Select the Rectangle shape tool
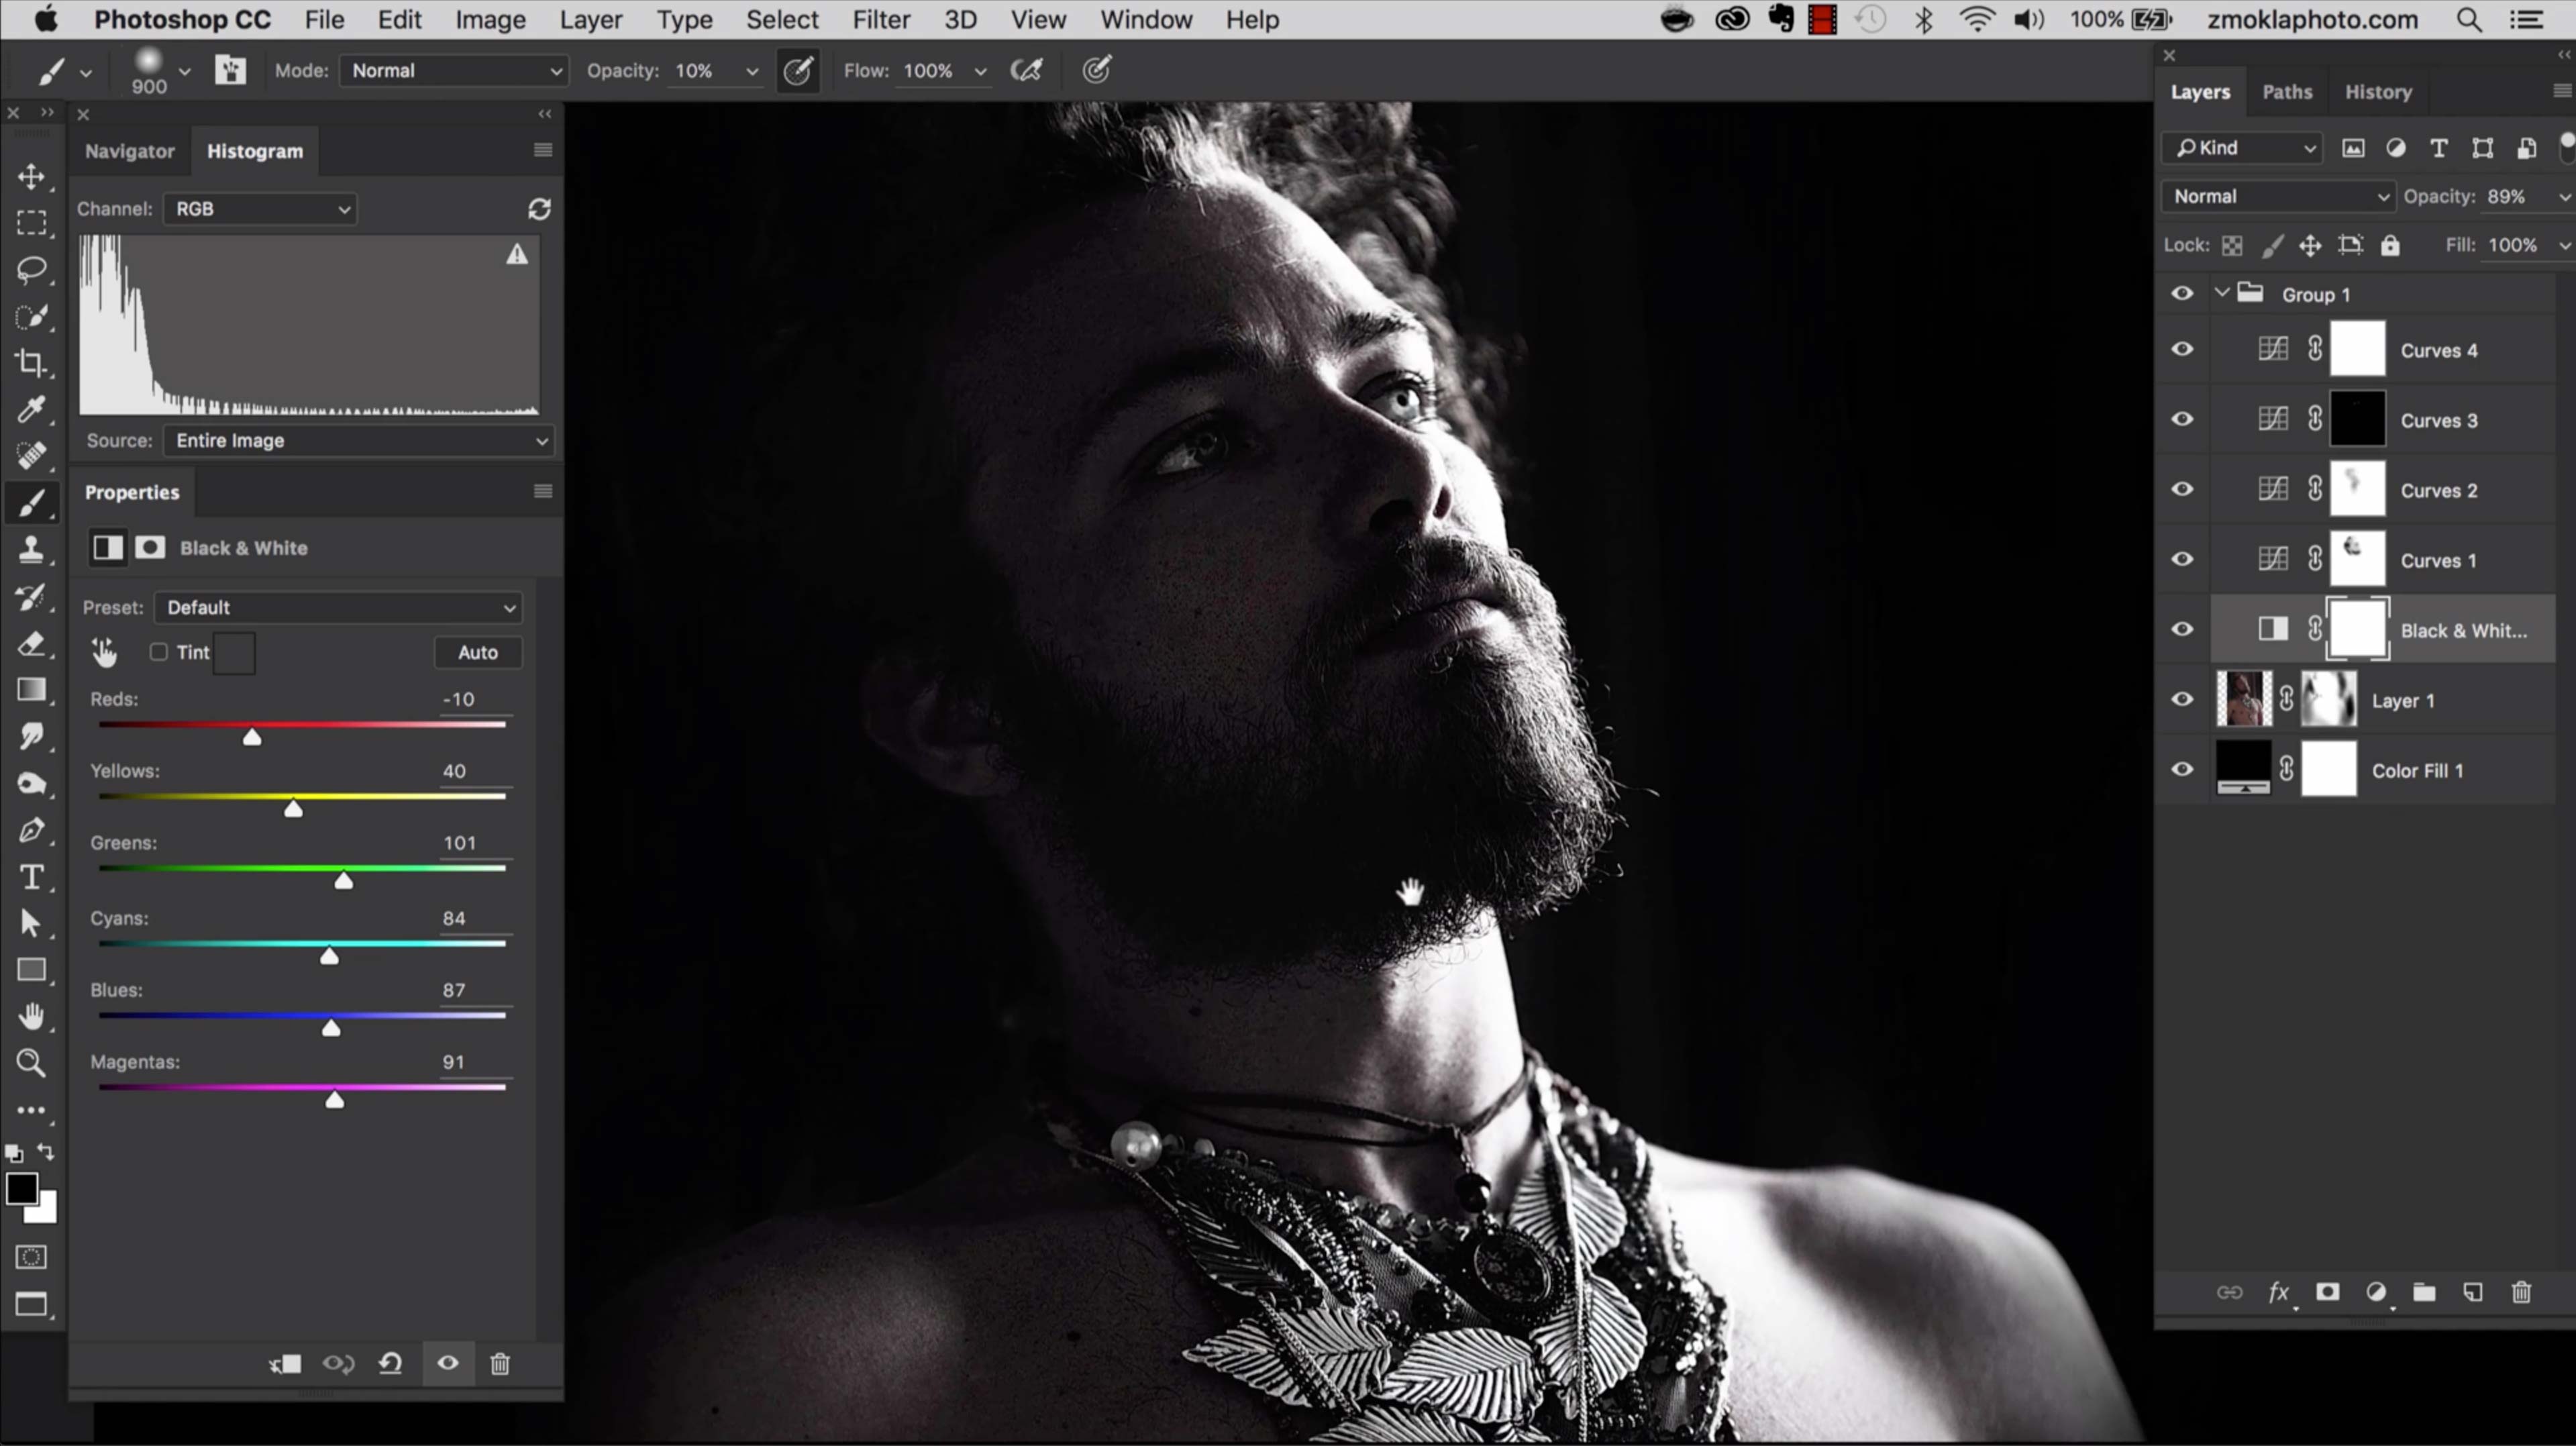Screen dimensions: 2576x1446 pos(31,970)
